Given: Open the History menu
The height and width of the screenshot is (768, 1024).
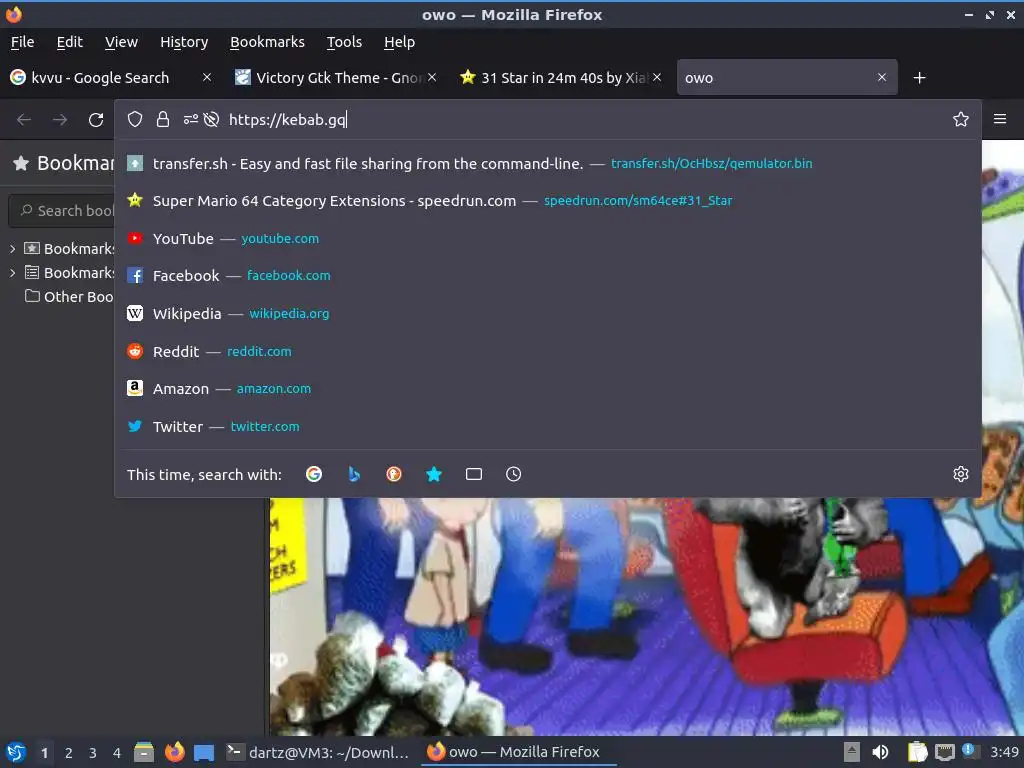Looking at the screenshot, I should point(184,42).
